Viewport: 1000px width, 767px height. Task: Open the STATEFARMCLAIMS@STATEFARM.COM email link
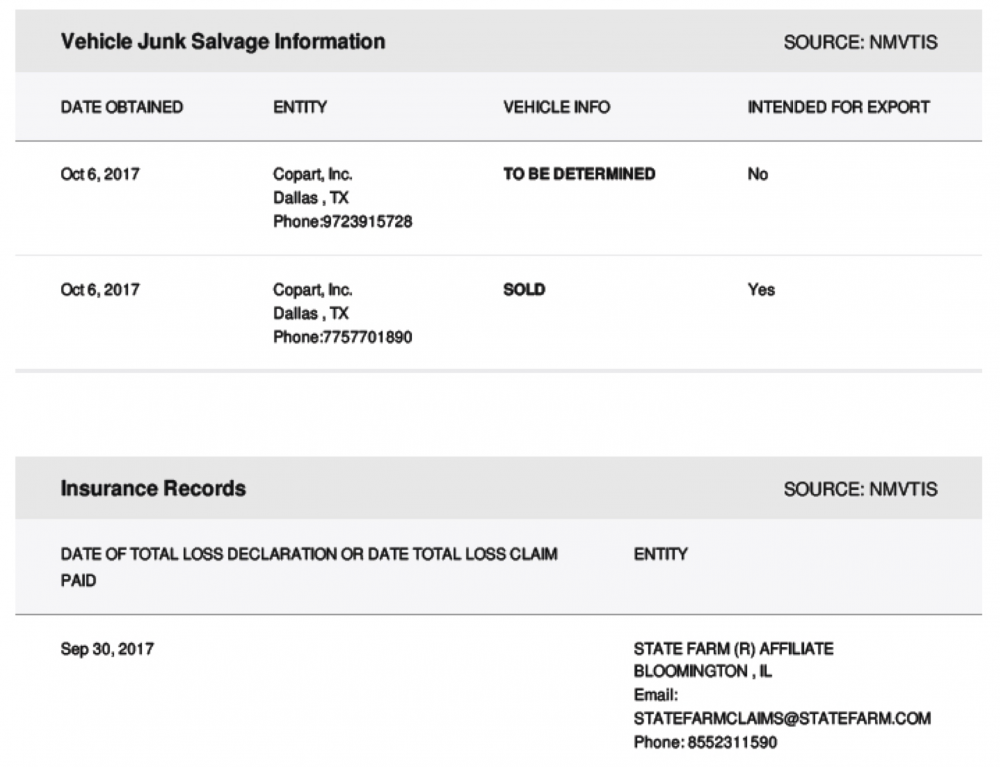[783, 719]
